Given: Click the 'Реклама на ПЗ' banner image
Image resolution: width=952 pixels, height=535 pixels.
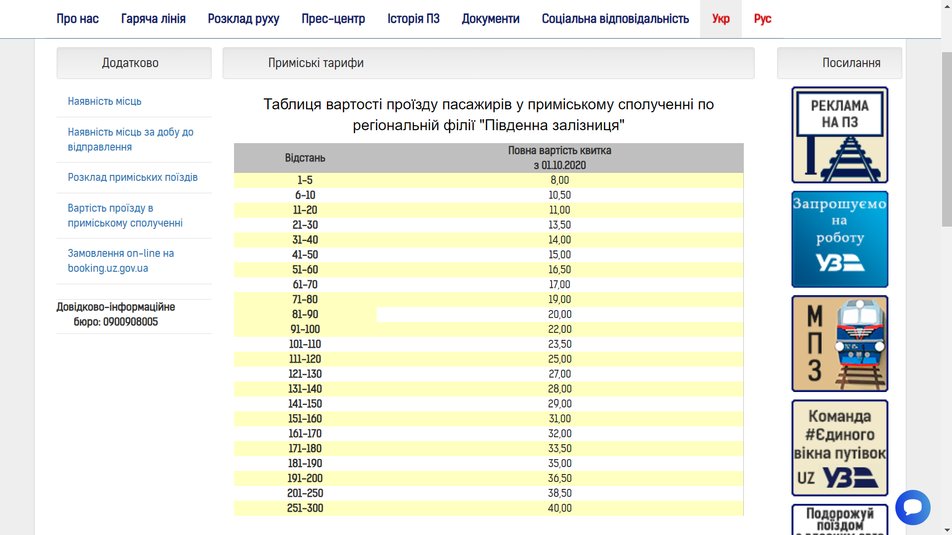Looking at the screenshot, I should click(x=839, y=134).
